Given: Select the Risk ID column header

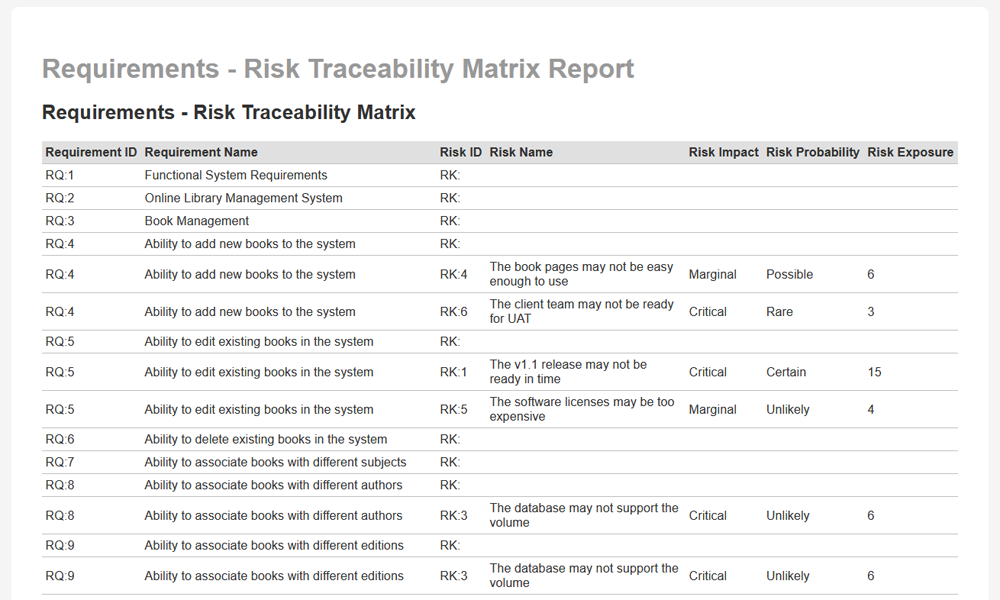Looking at the screenshot, I should pyautogui.click(x=460, y=153).
